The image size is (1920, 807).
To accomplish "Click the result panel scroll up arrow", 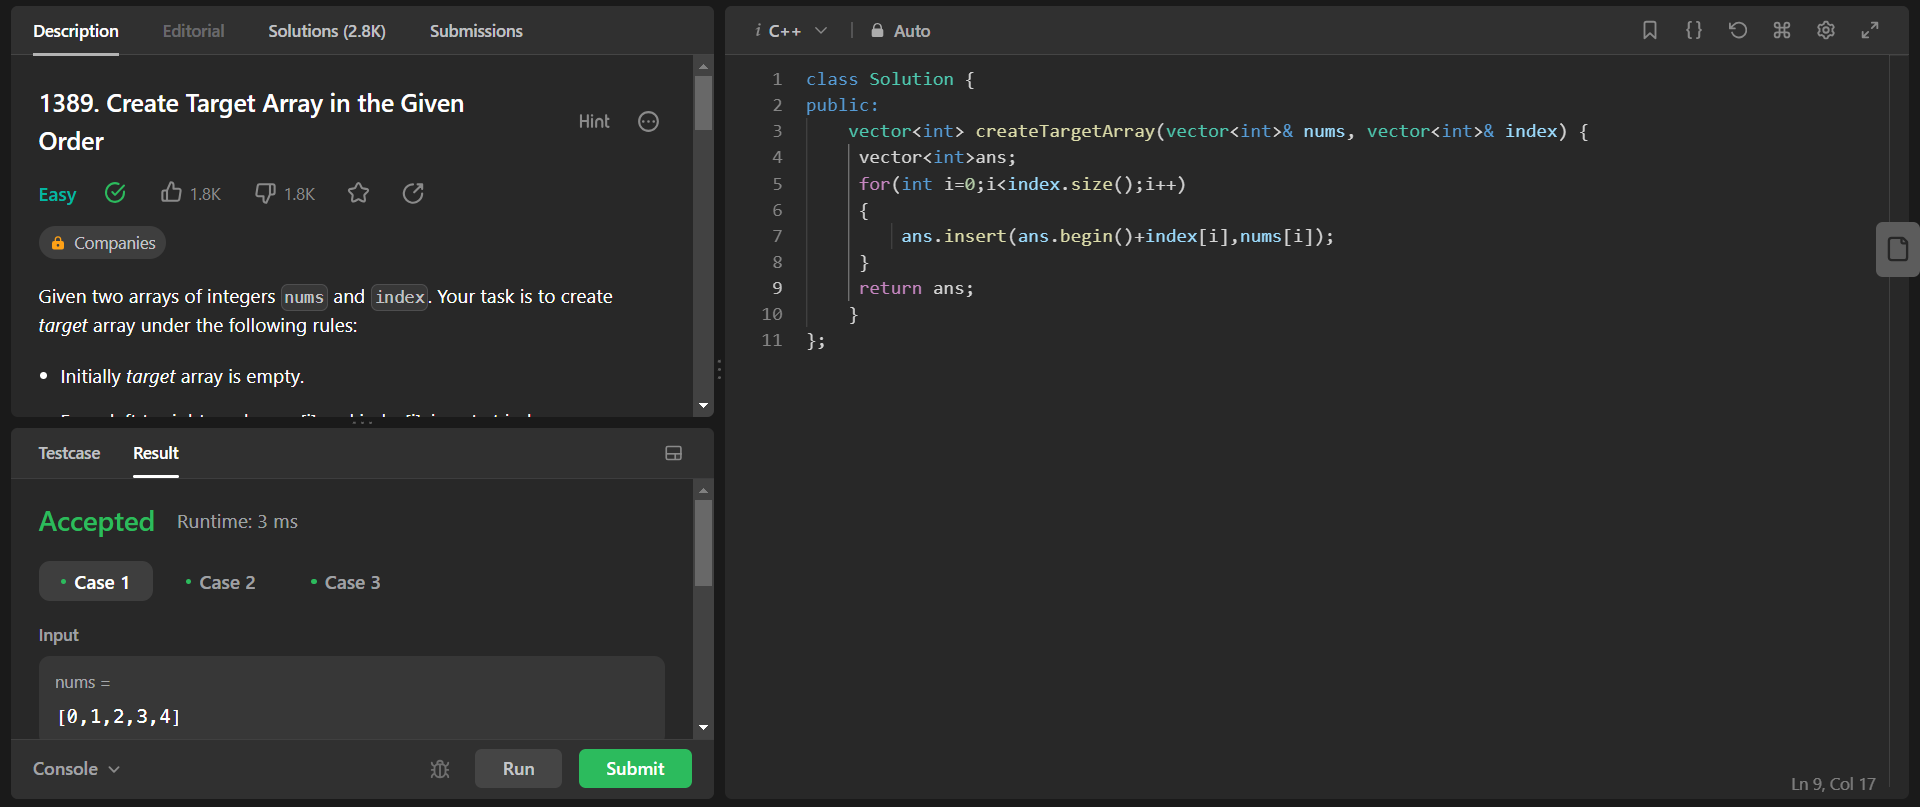I will [x=704, y=489].
